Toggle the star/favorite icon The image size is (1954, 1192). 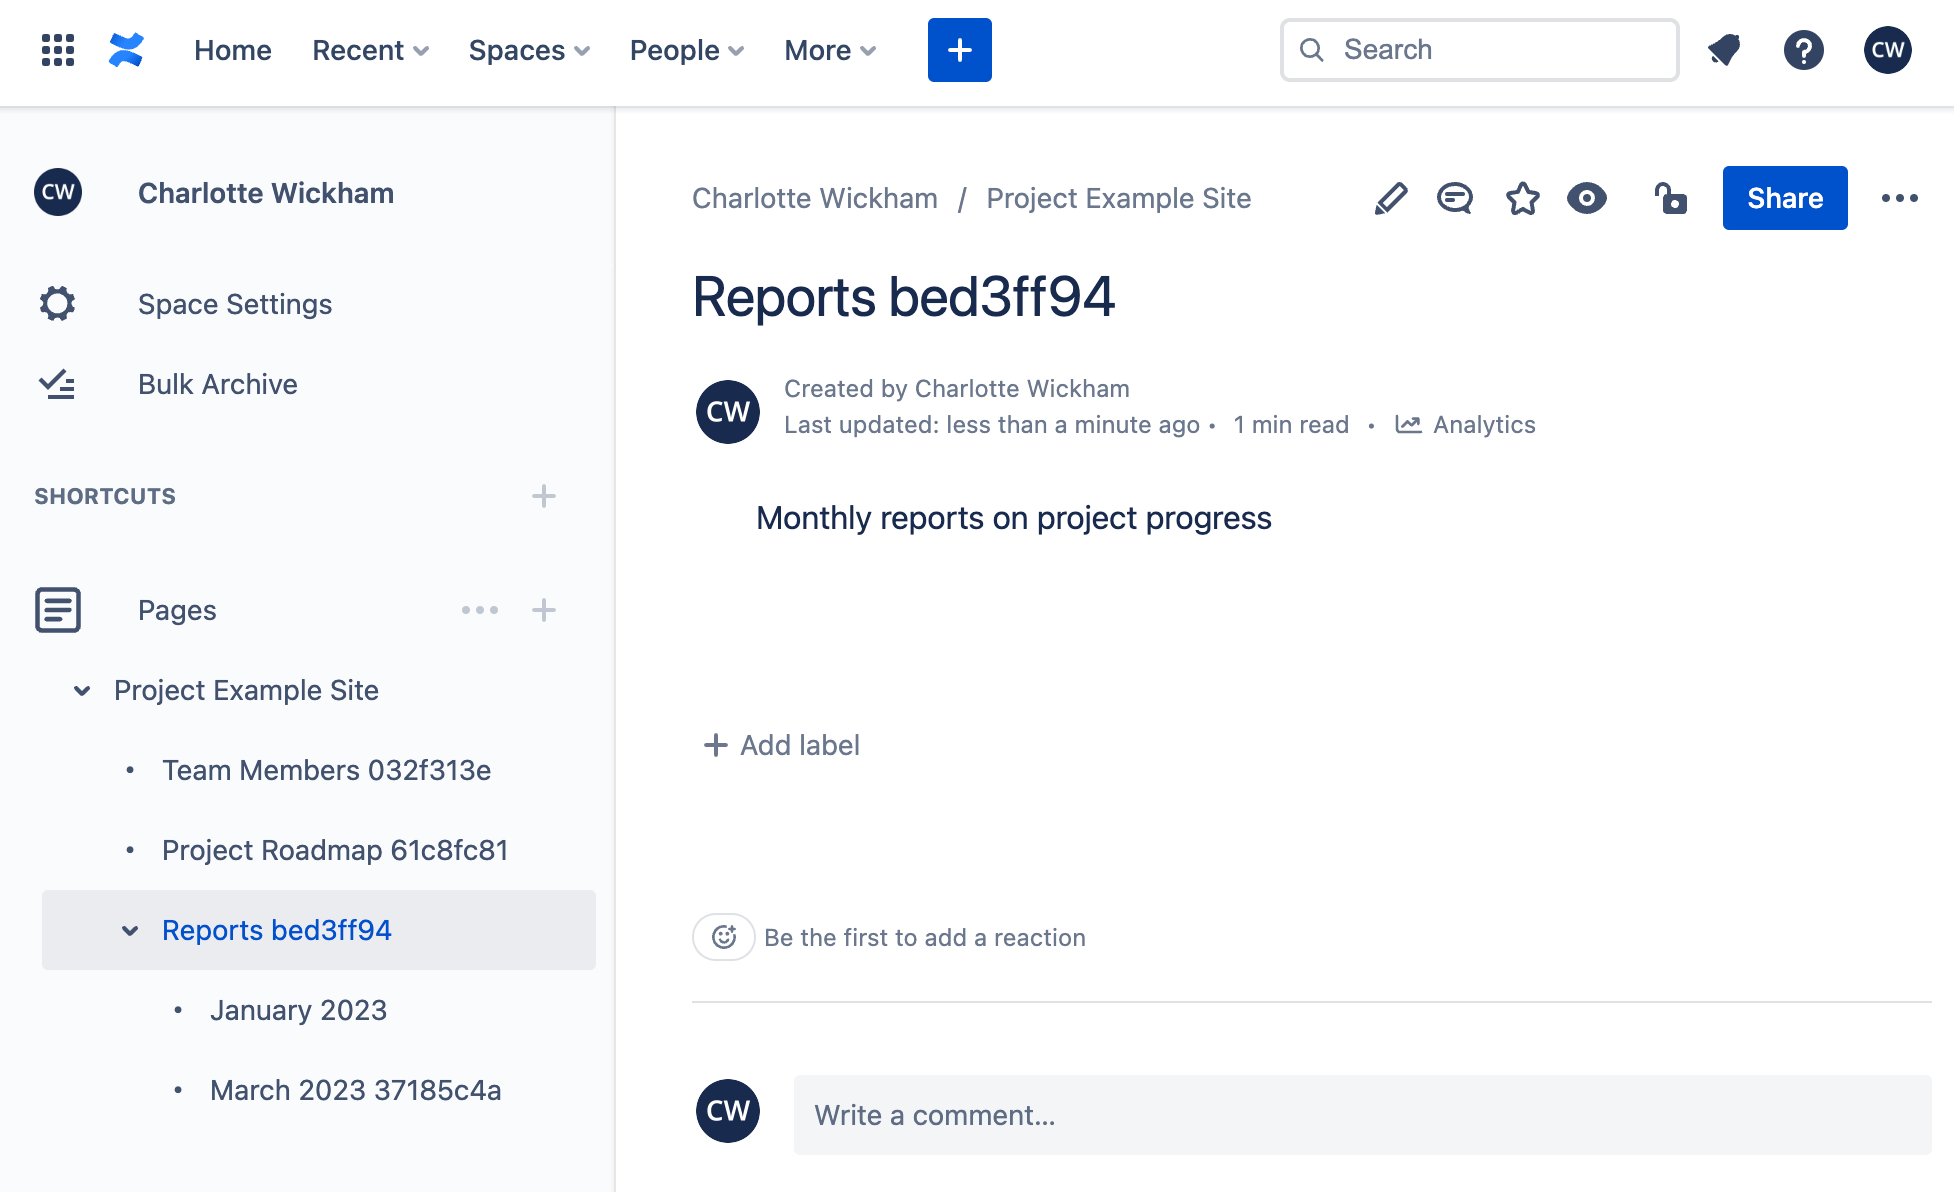click(1523, 198)
